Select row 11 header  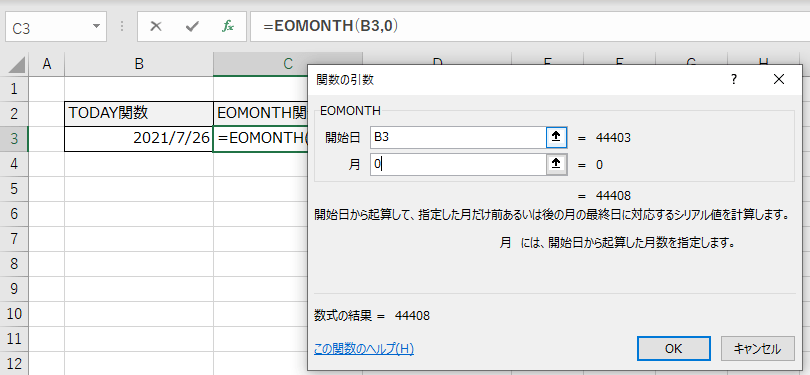click(x=14, y=339)
